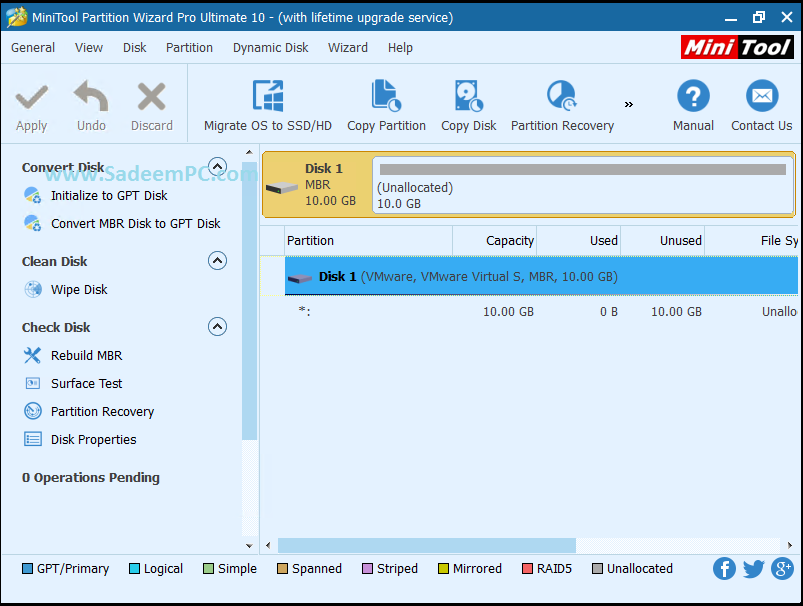The height and width of the screenshot is (606, 803).
Task: Restore down the window
Action: pos(759,17)
